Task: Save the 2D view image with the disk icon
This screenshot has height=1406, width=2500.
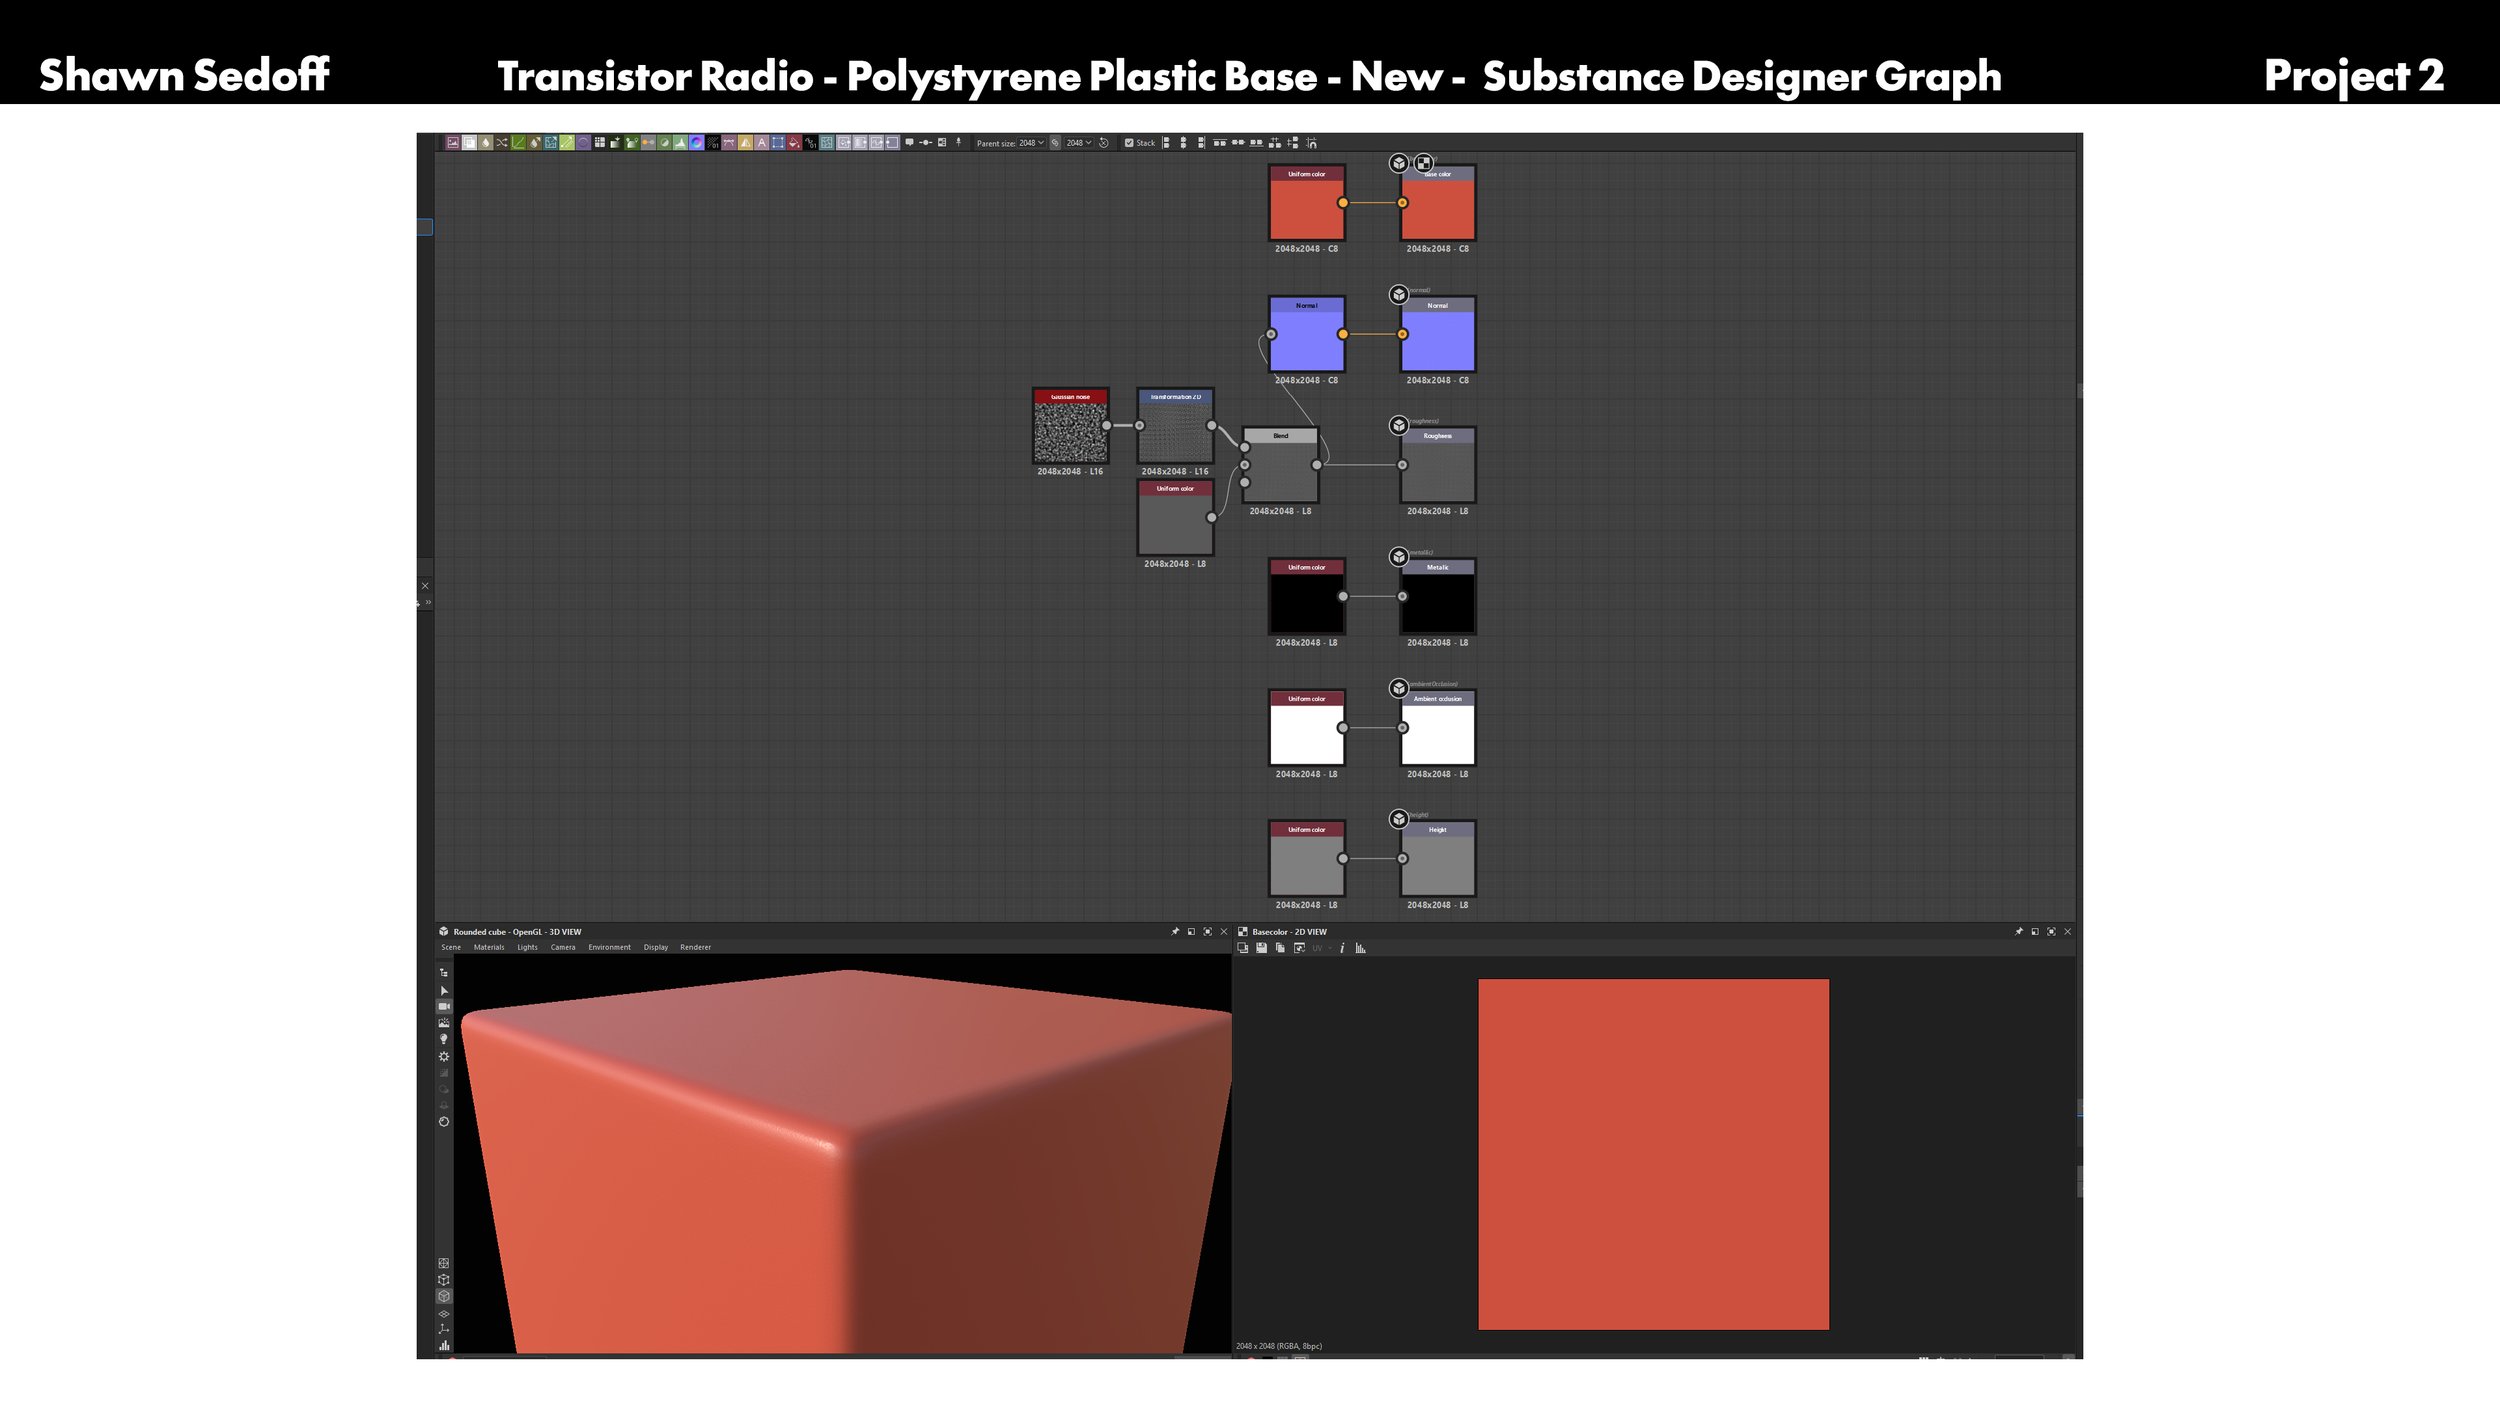Action: (x=1261, y=948)
